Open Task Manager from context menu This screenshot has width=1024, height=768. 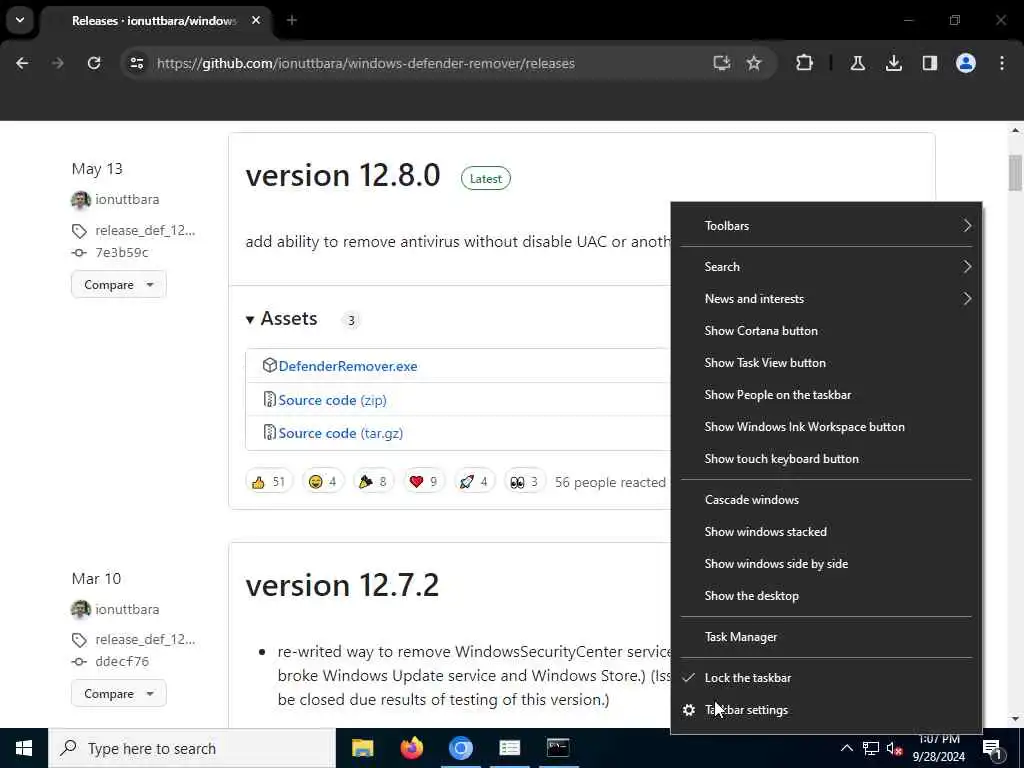tap(826, 637)
